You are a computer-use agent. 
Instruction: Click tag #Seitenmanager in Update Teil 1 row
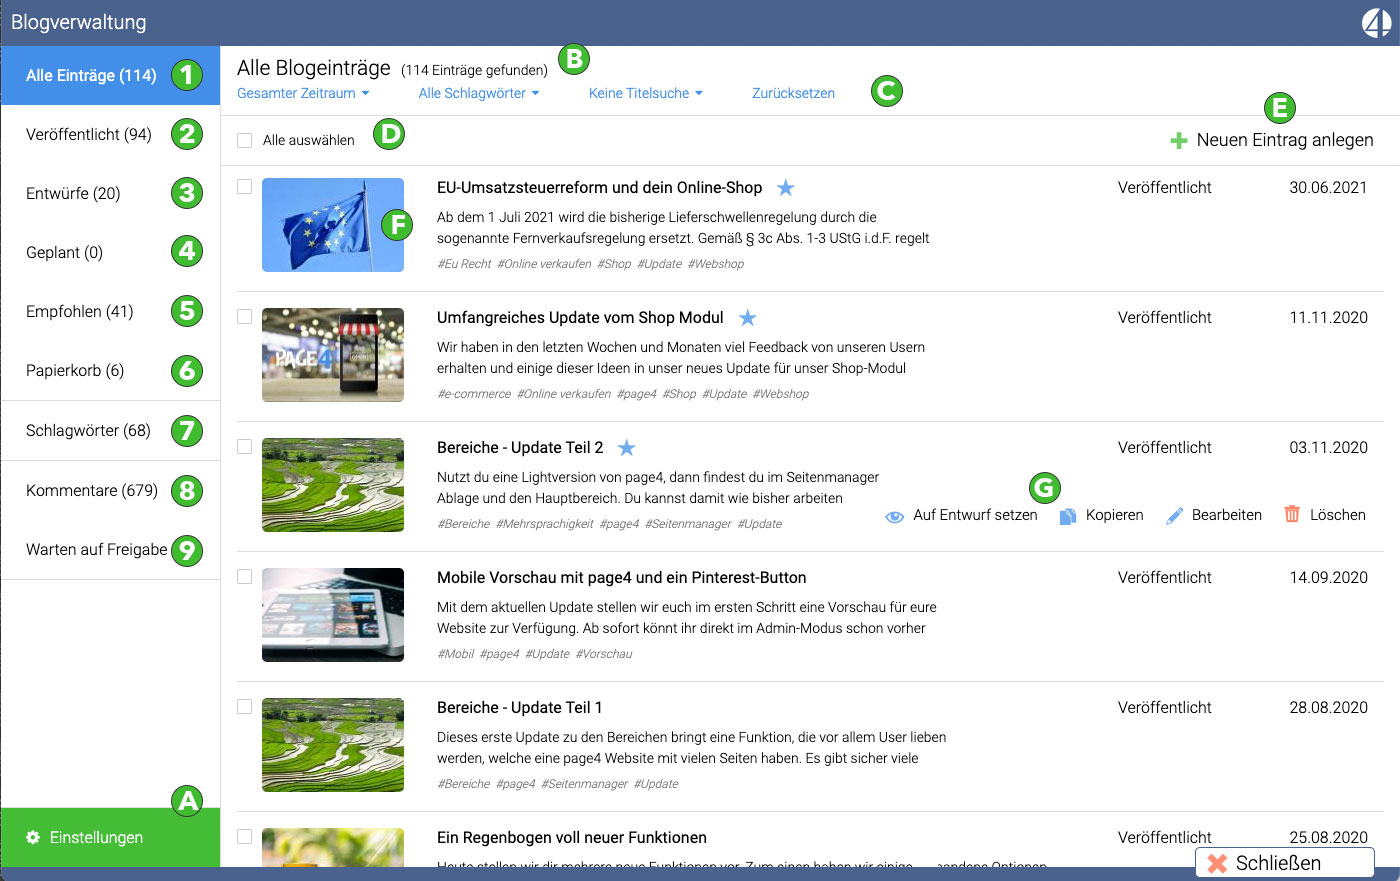585,784
